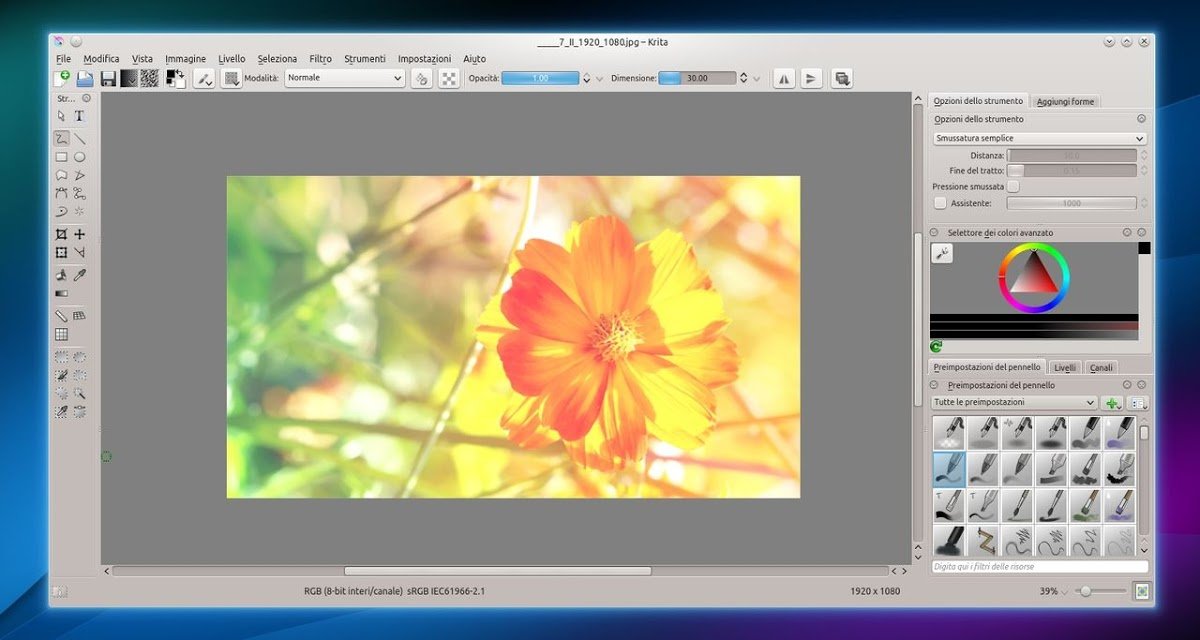Activate the color picker eyedropper tool

[x=79, y=274]
